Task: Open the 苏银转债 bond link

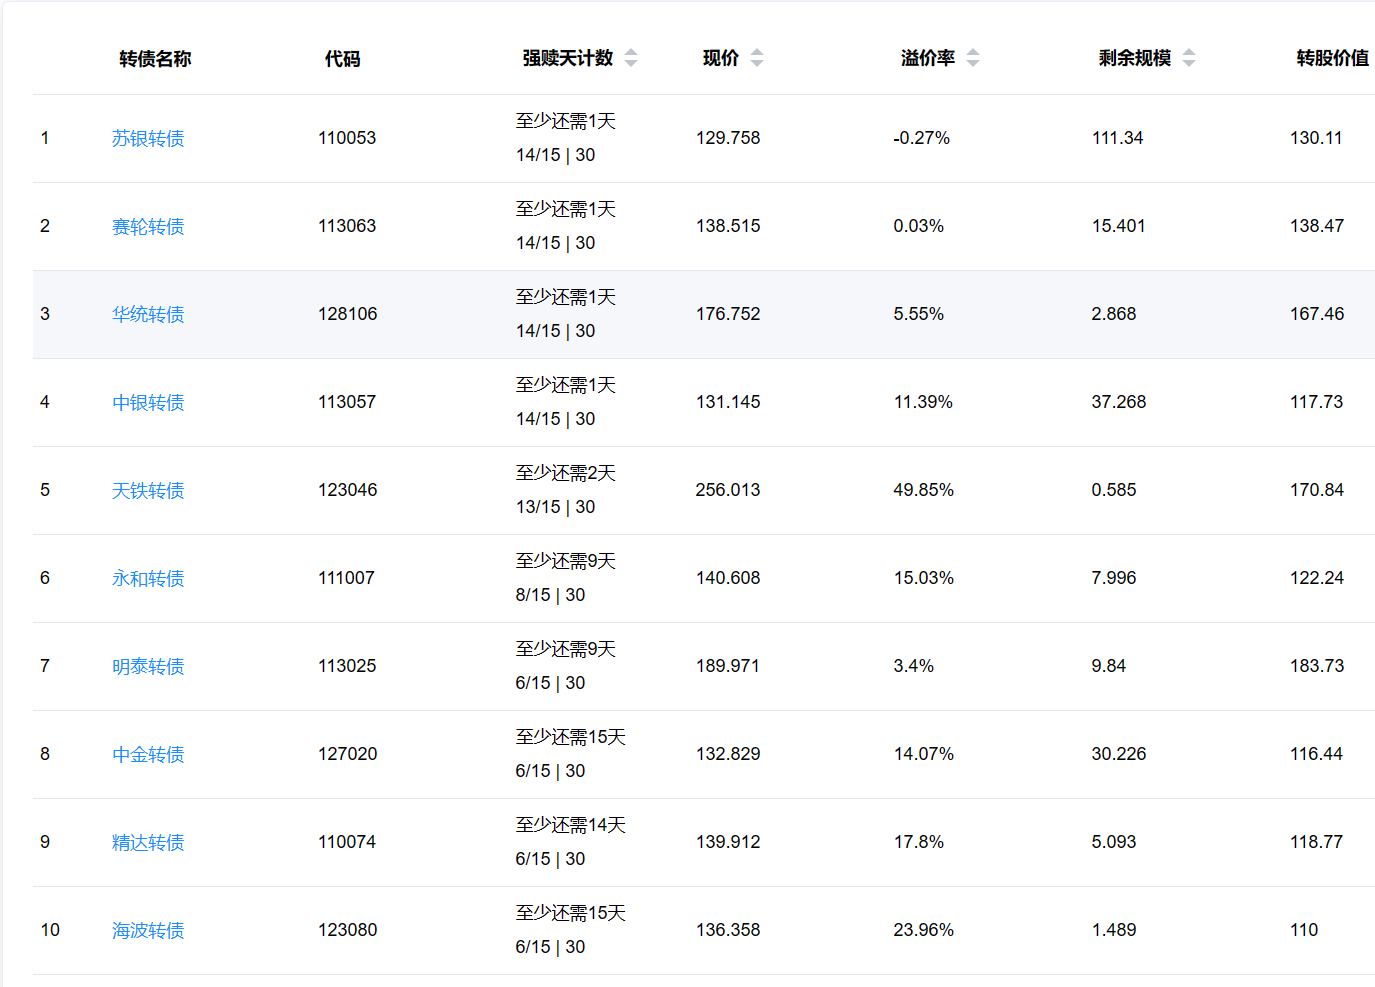Action: (x=148, y=138)
